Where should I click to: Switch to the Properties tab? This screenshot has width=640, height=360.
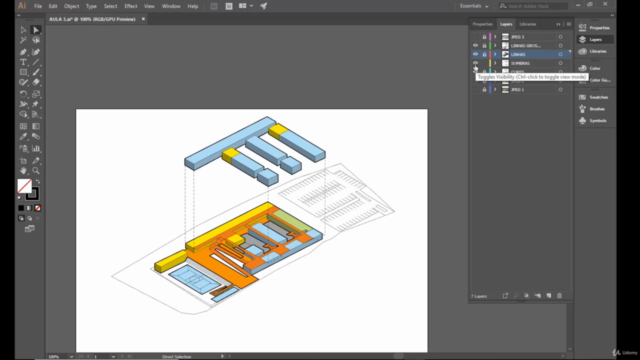click(x=482, y=24)
